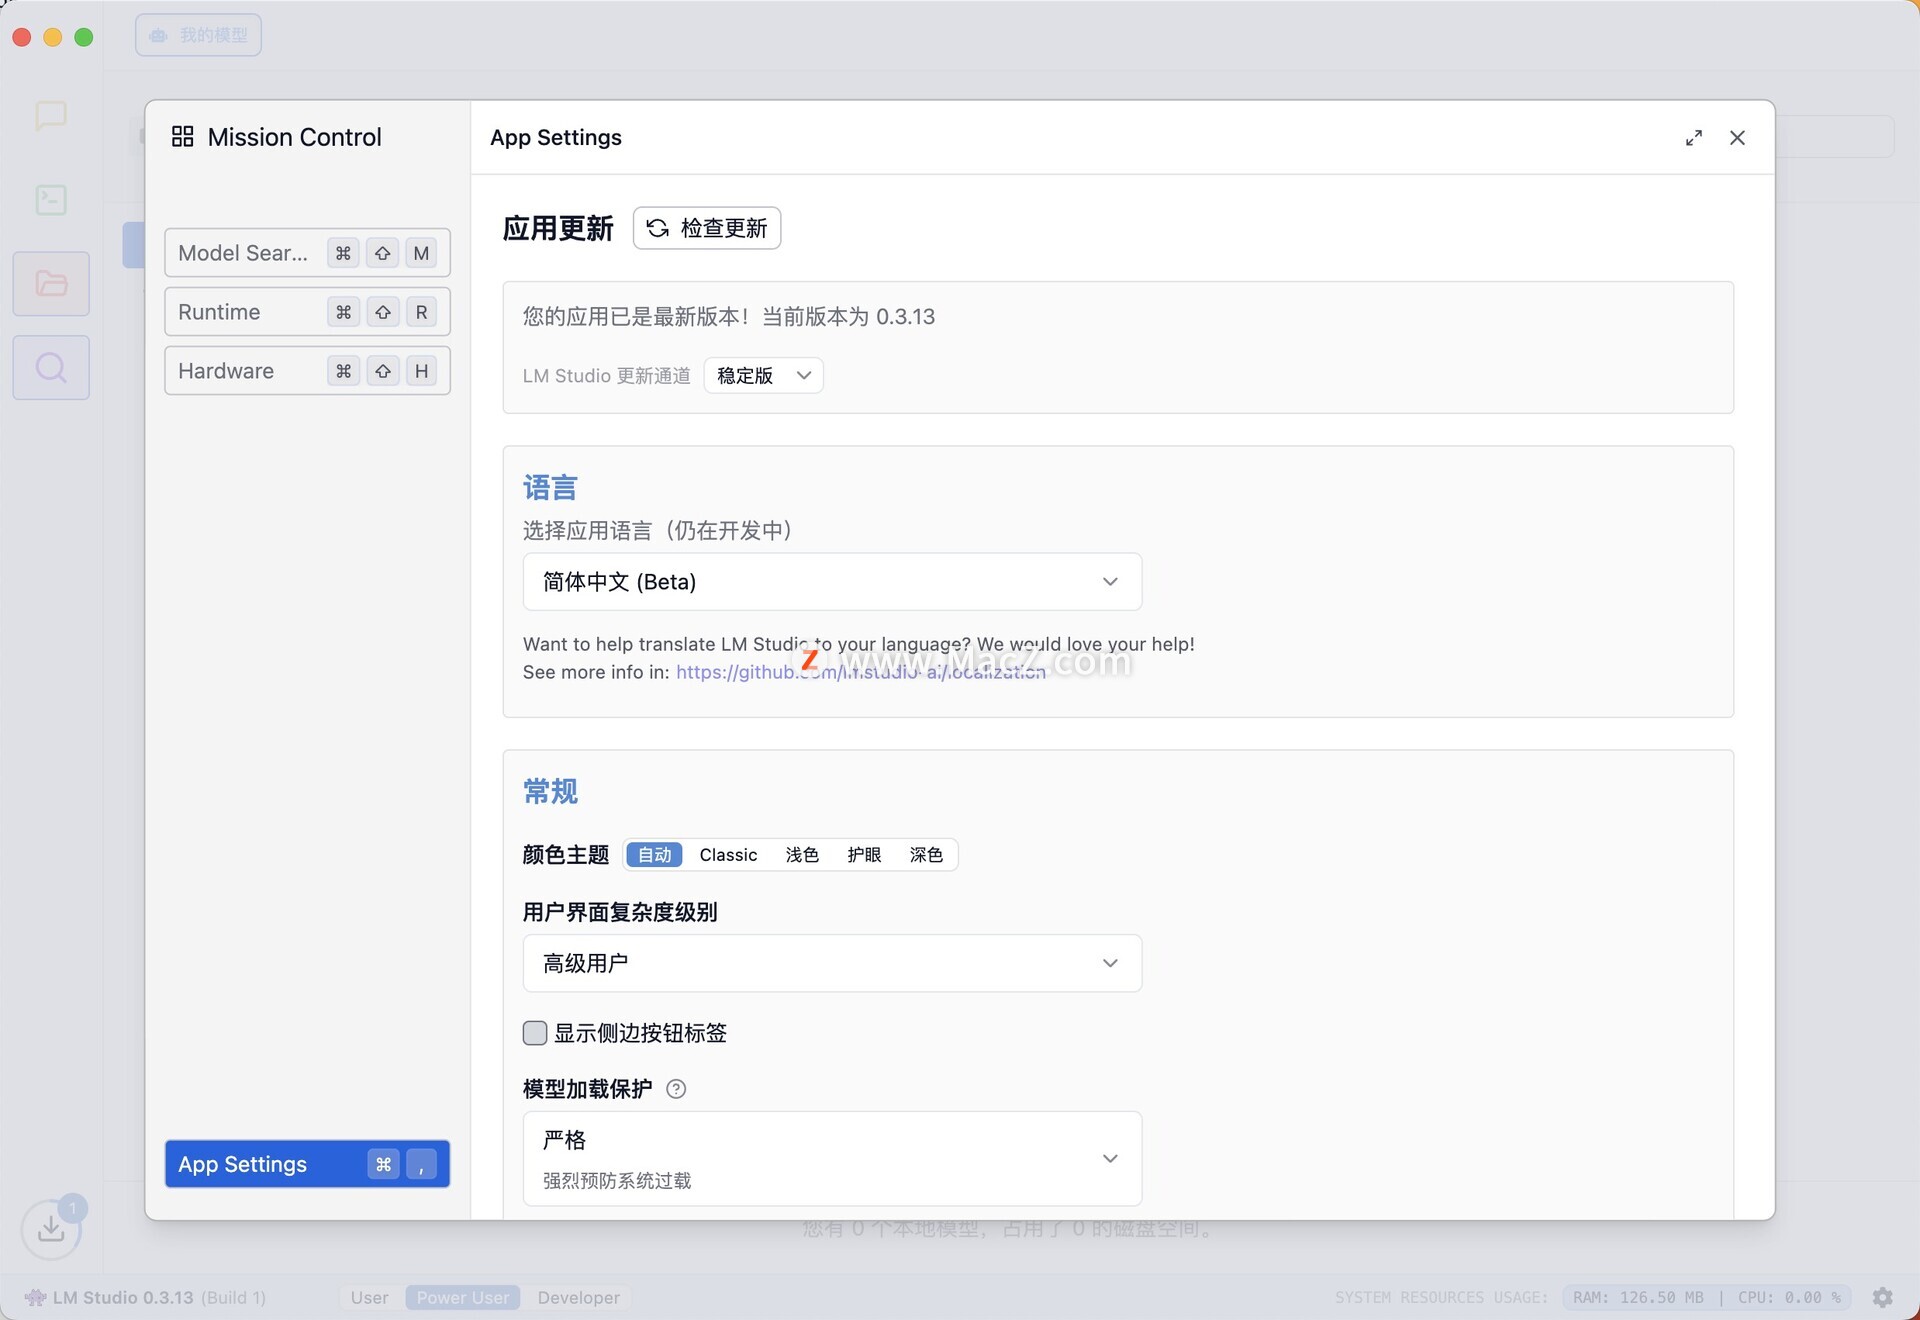Screen dimensions: 1920x1320
Task: Open the 高级用户 complexity level dropdown
Action: coord(832,963)
